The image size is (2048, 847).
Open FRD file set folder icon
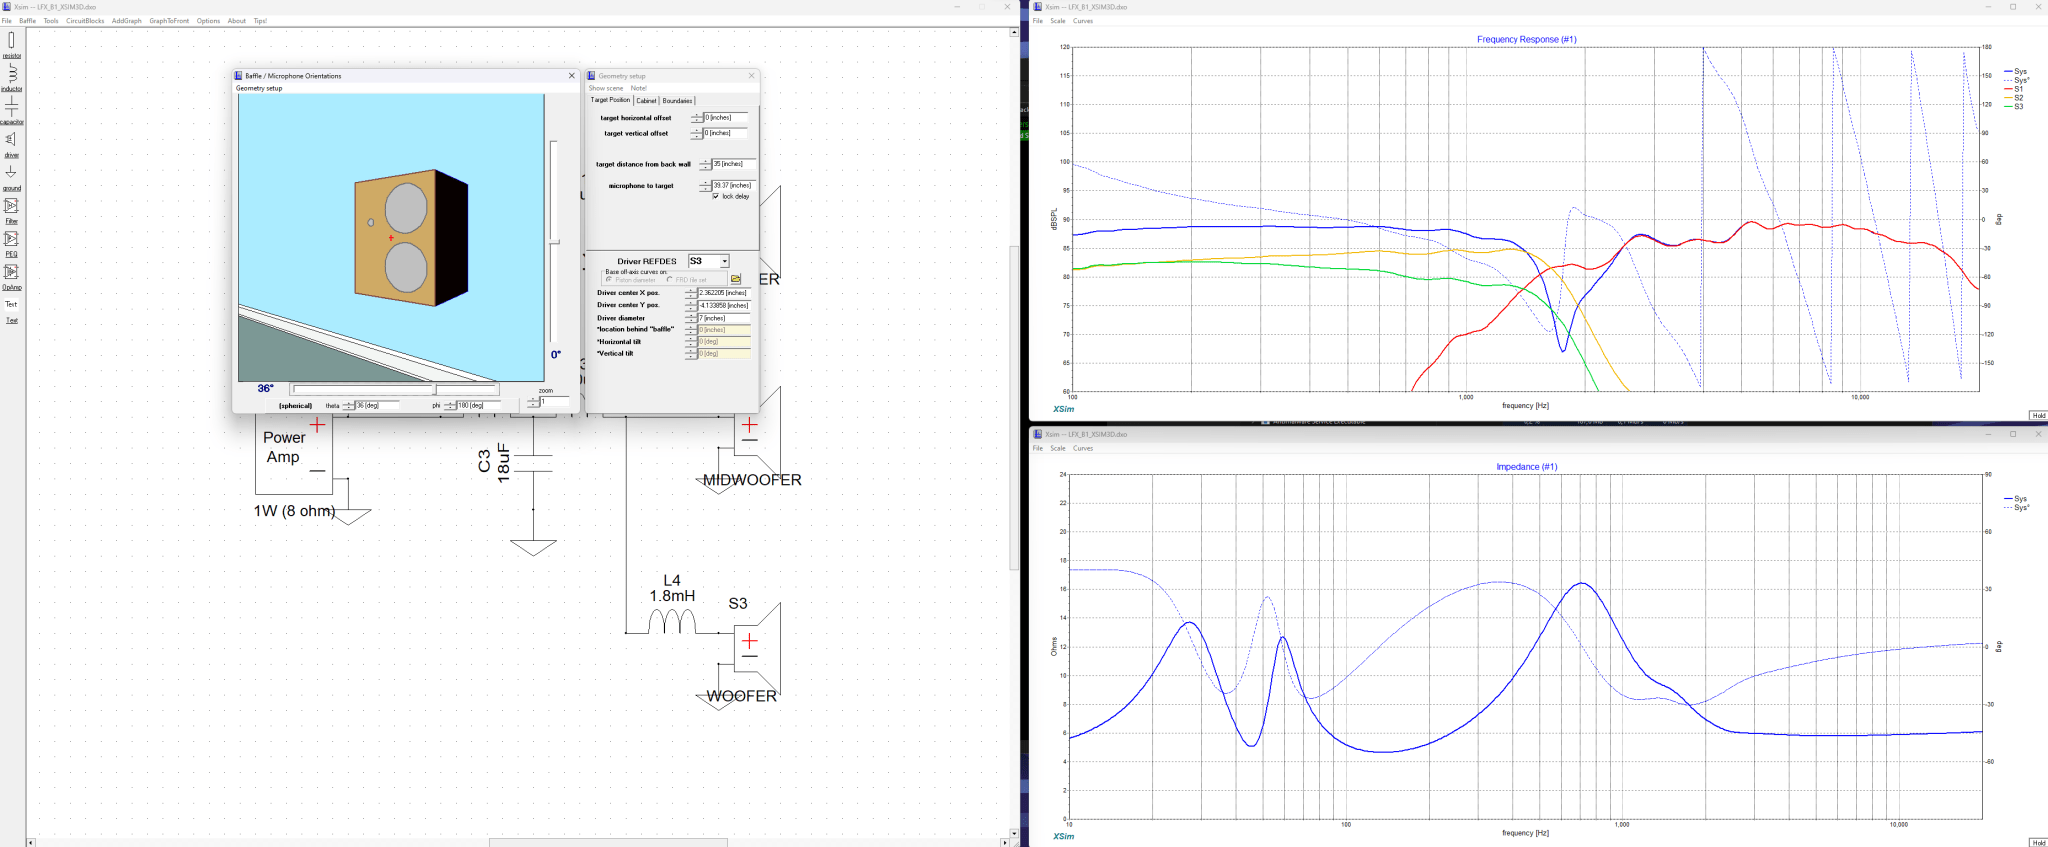[x=736, y=279]
